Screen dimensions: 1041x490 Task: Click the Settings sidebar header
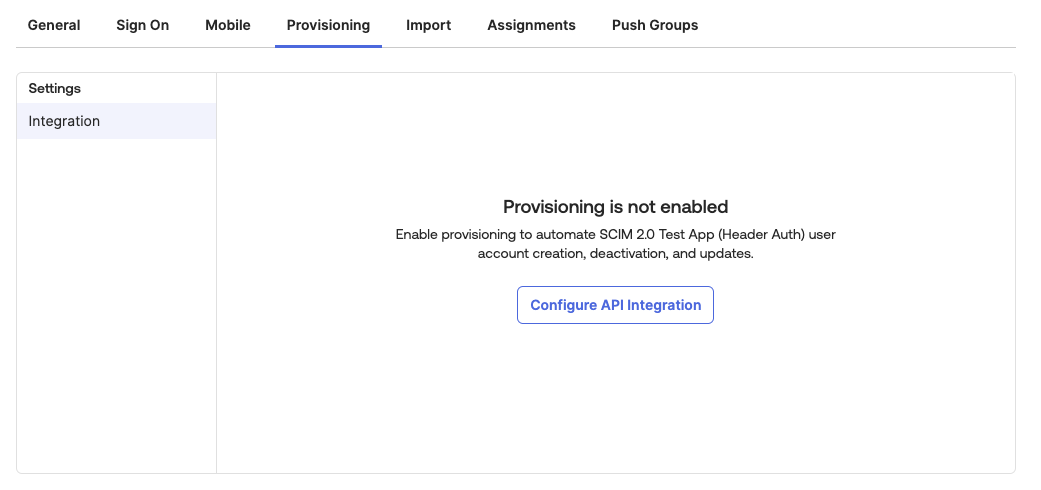point(55,88)
